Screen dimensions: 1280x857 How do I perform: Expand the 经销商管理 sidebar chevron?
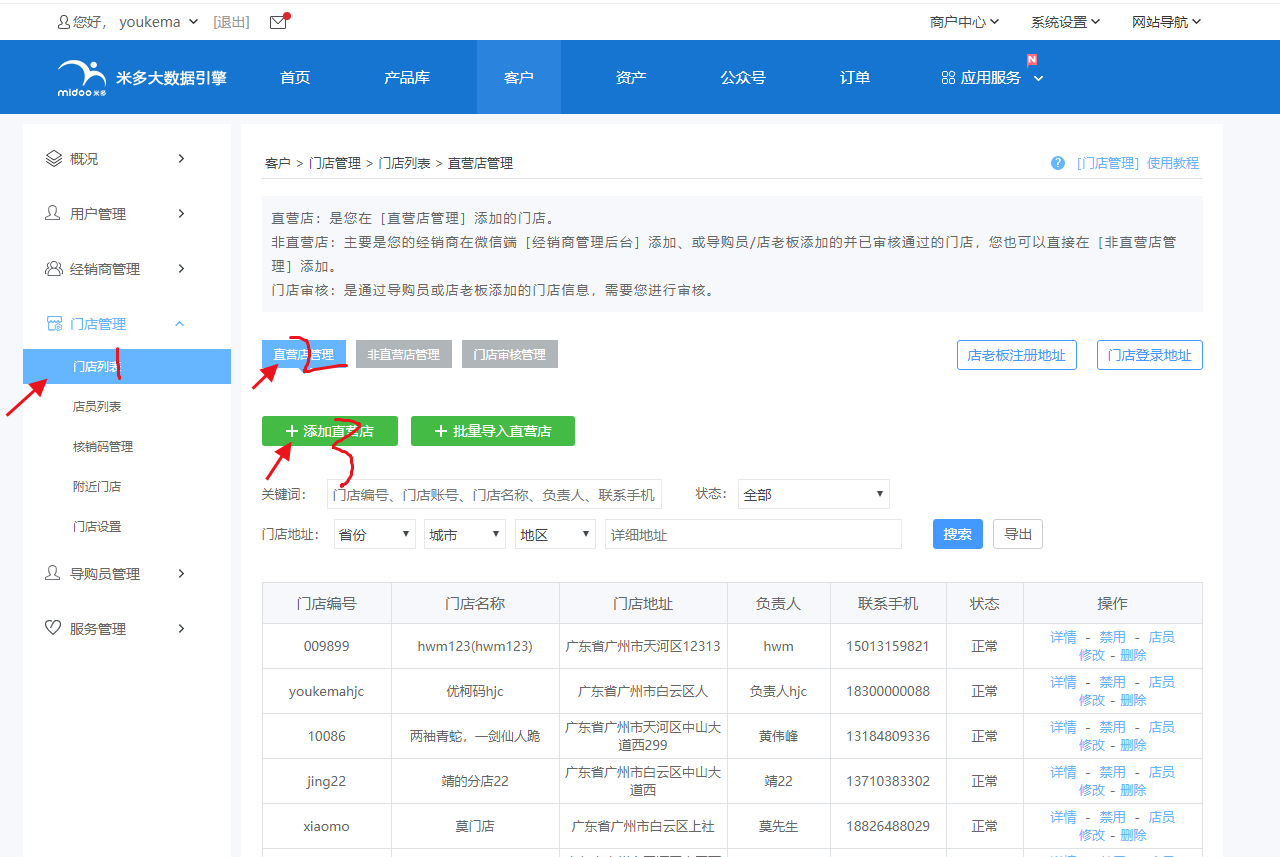(181, 269)
